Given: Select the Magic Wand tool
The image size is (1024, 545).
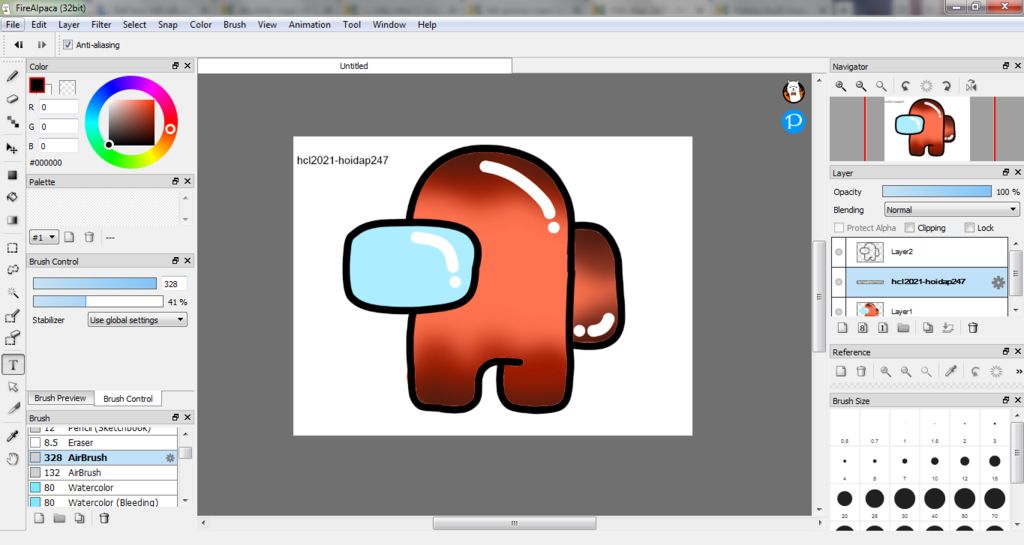Looking at the screenshot, I should tap(12, 292).
